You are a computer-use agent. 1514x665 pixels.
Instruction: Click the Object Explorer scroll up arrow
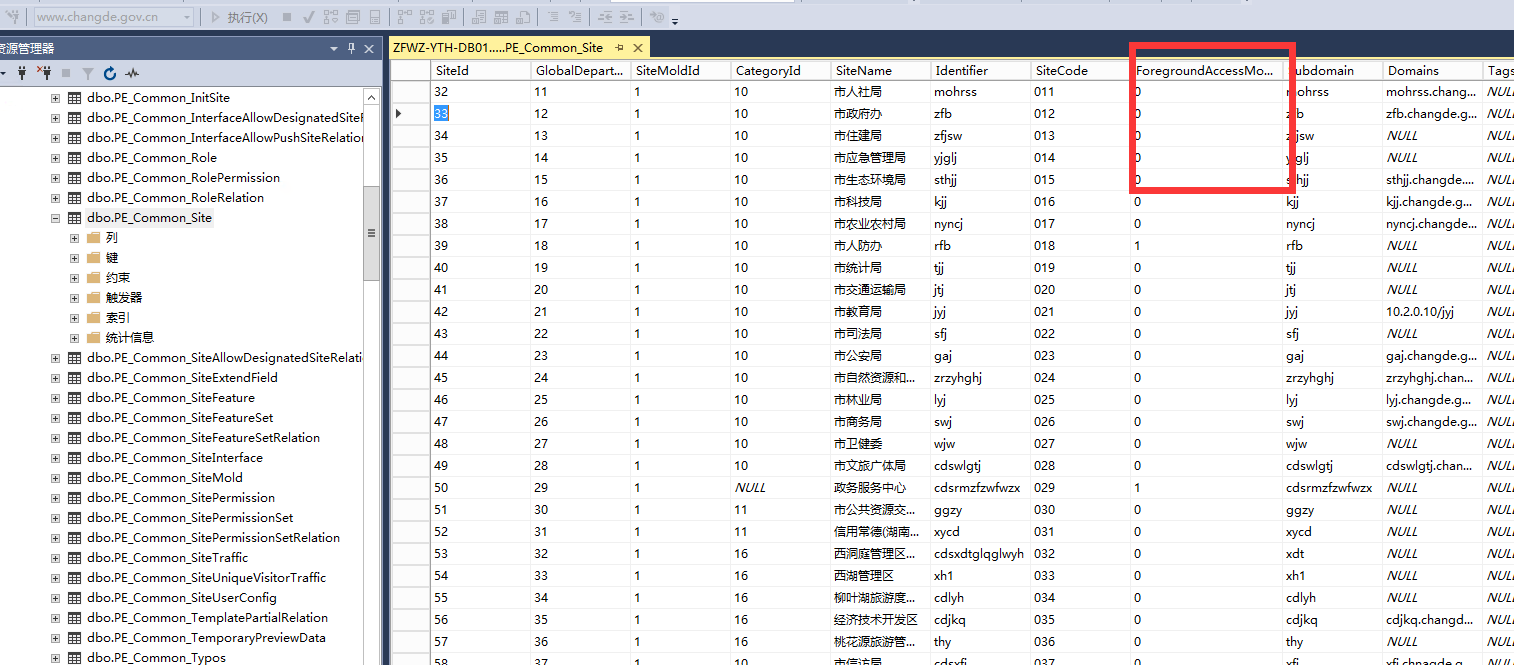(371, 97)
